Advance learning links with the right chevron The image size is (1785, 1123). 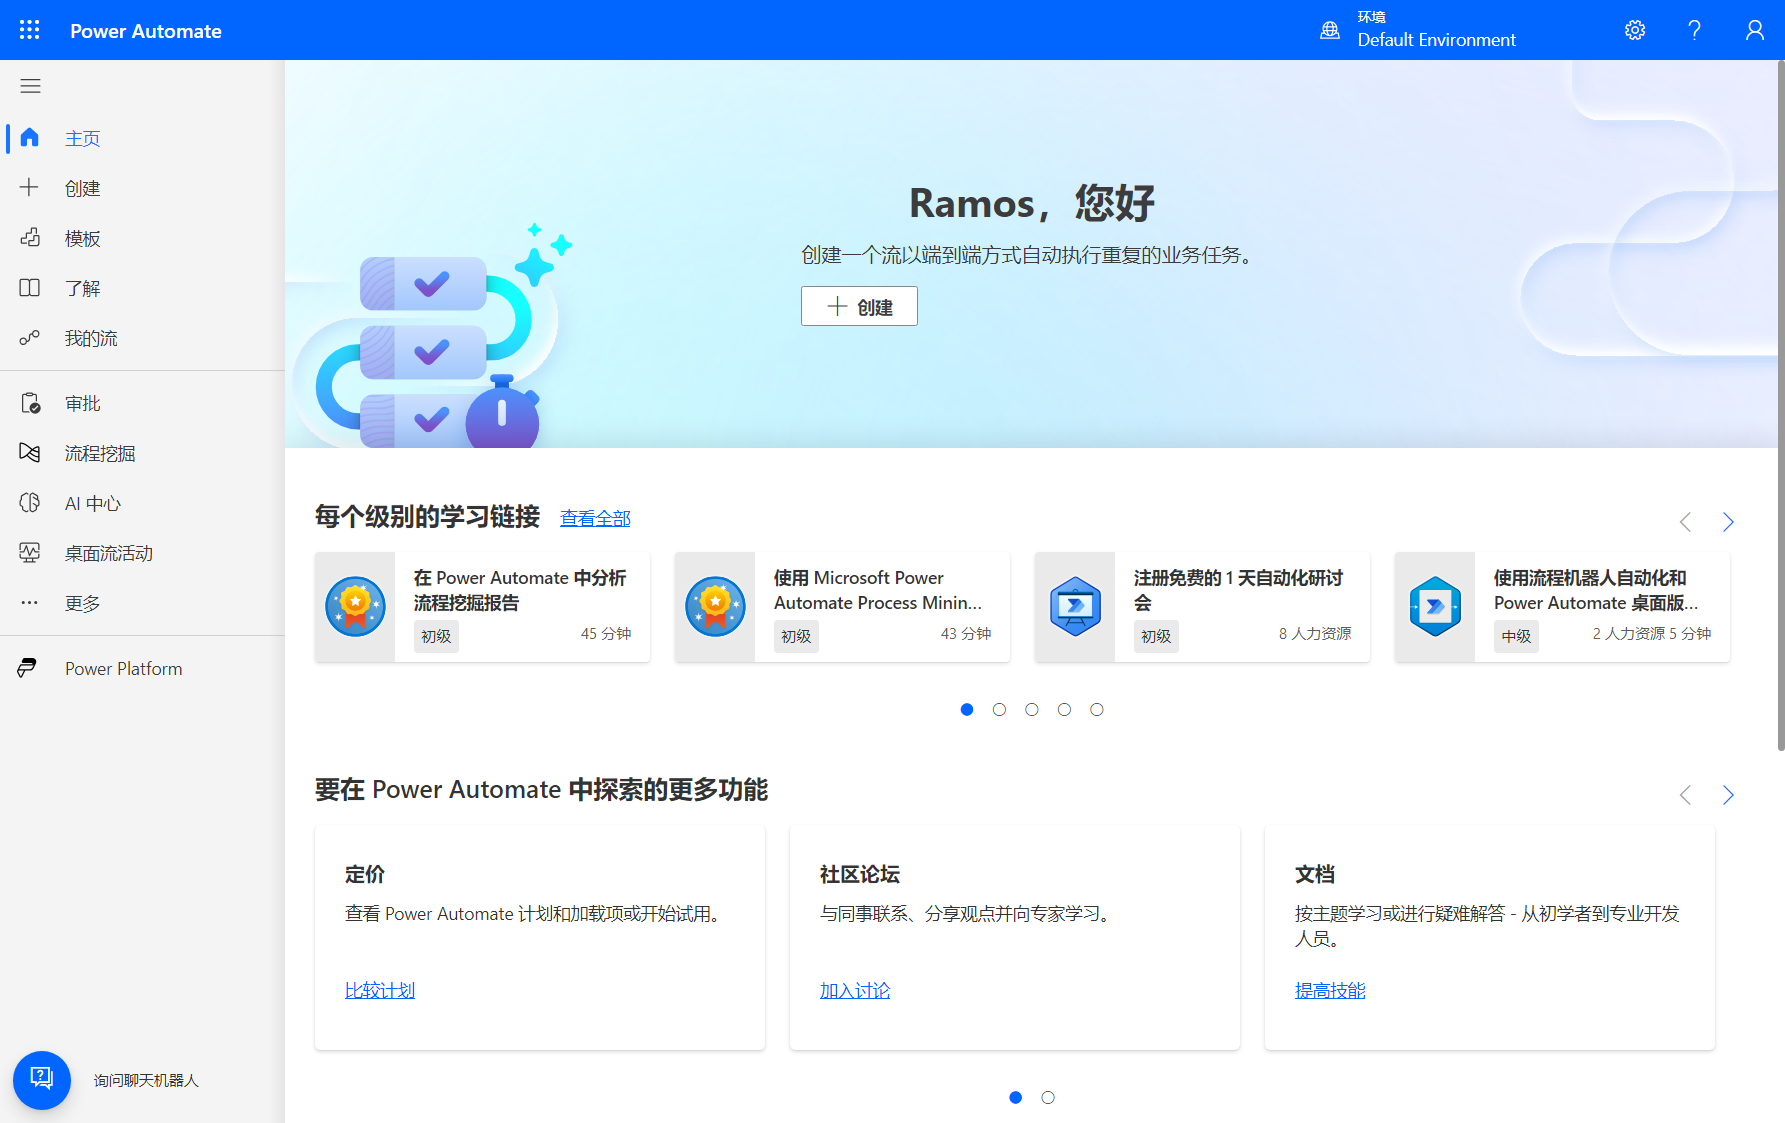(1728, 522)
